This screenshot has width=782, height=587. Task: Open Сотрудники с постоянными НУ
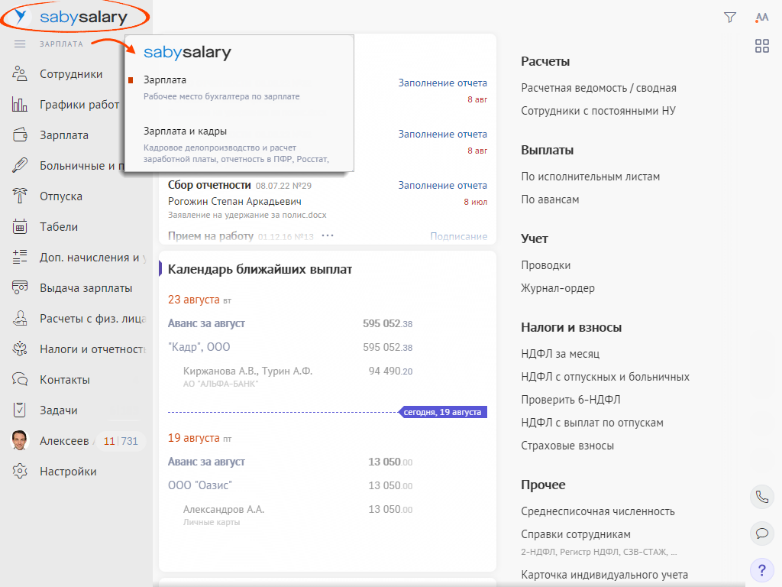click(x=598, y=111)
